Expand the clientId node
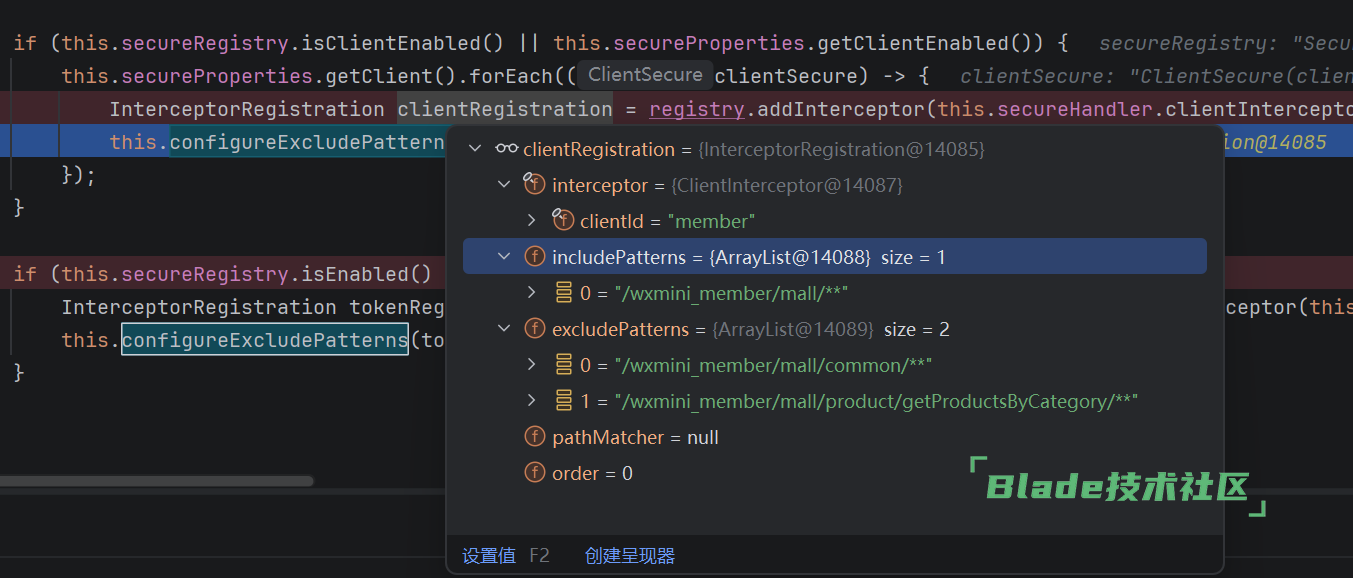The width and height of the screenshot is (1353, 578). click(x=532, y=221)
